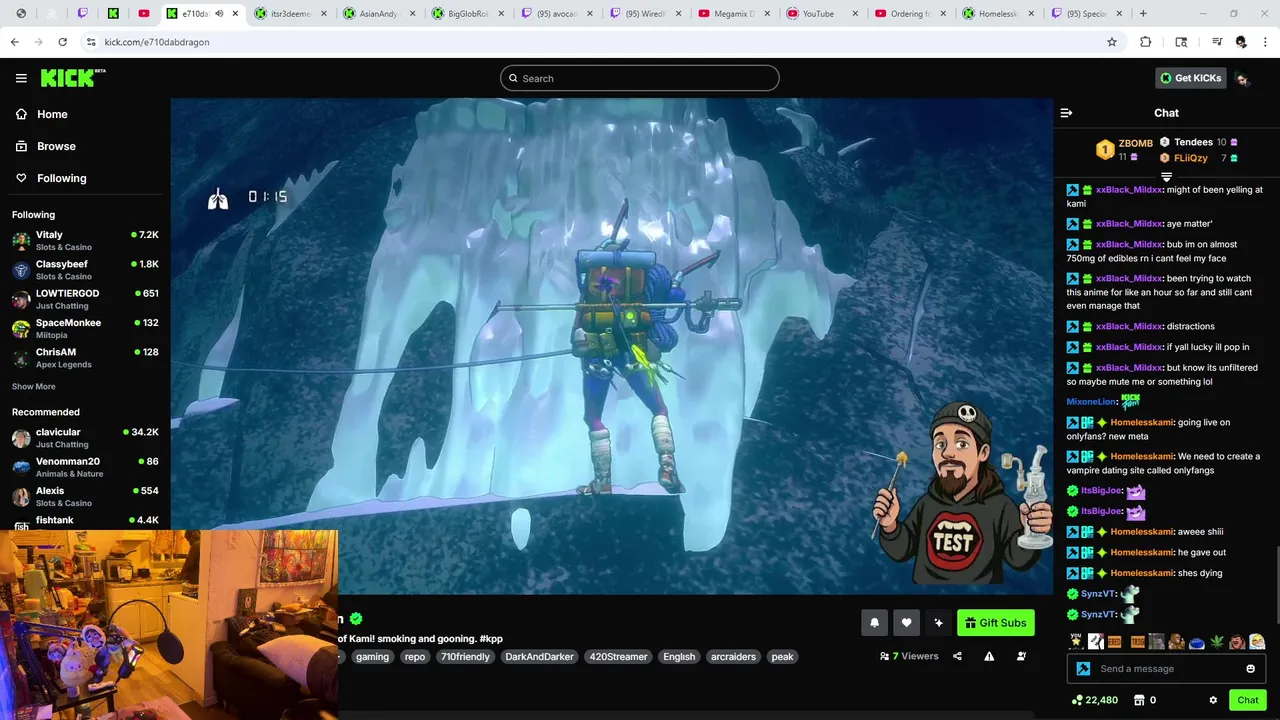Open clavicular in Recommended
Image resolution: width=1280 pixels, height=720 pixels.
(x=85, y=438)
